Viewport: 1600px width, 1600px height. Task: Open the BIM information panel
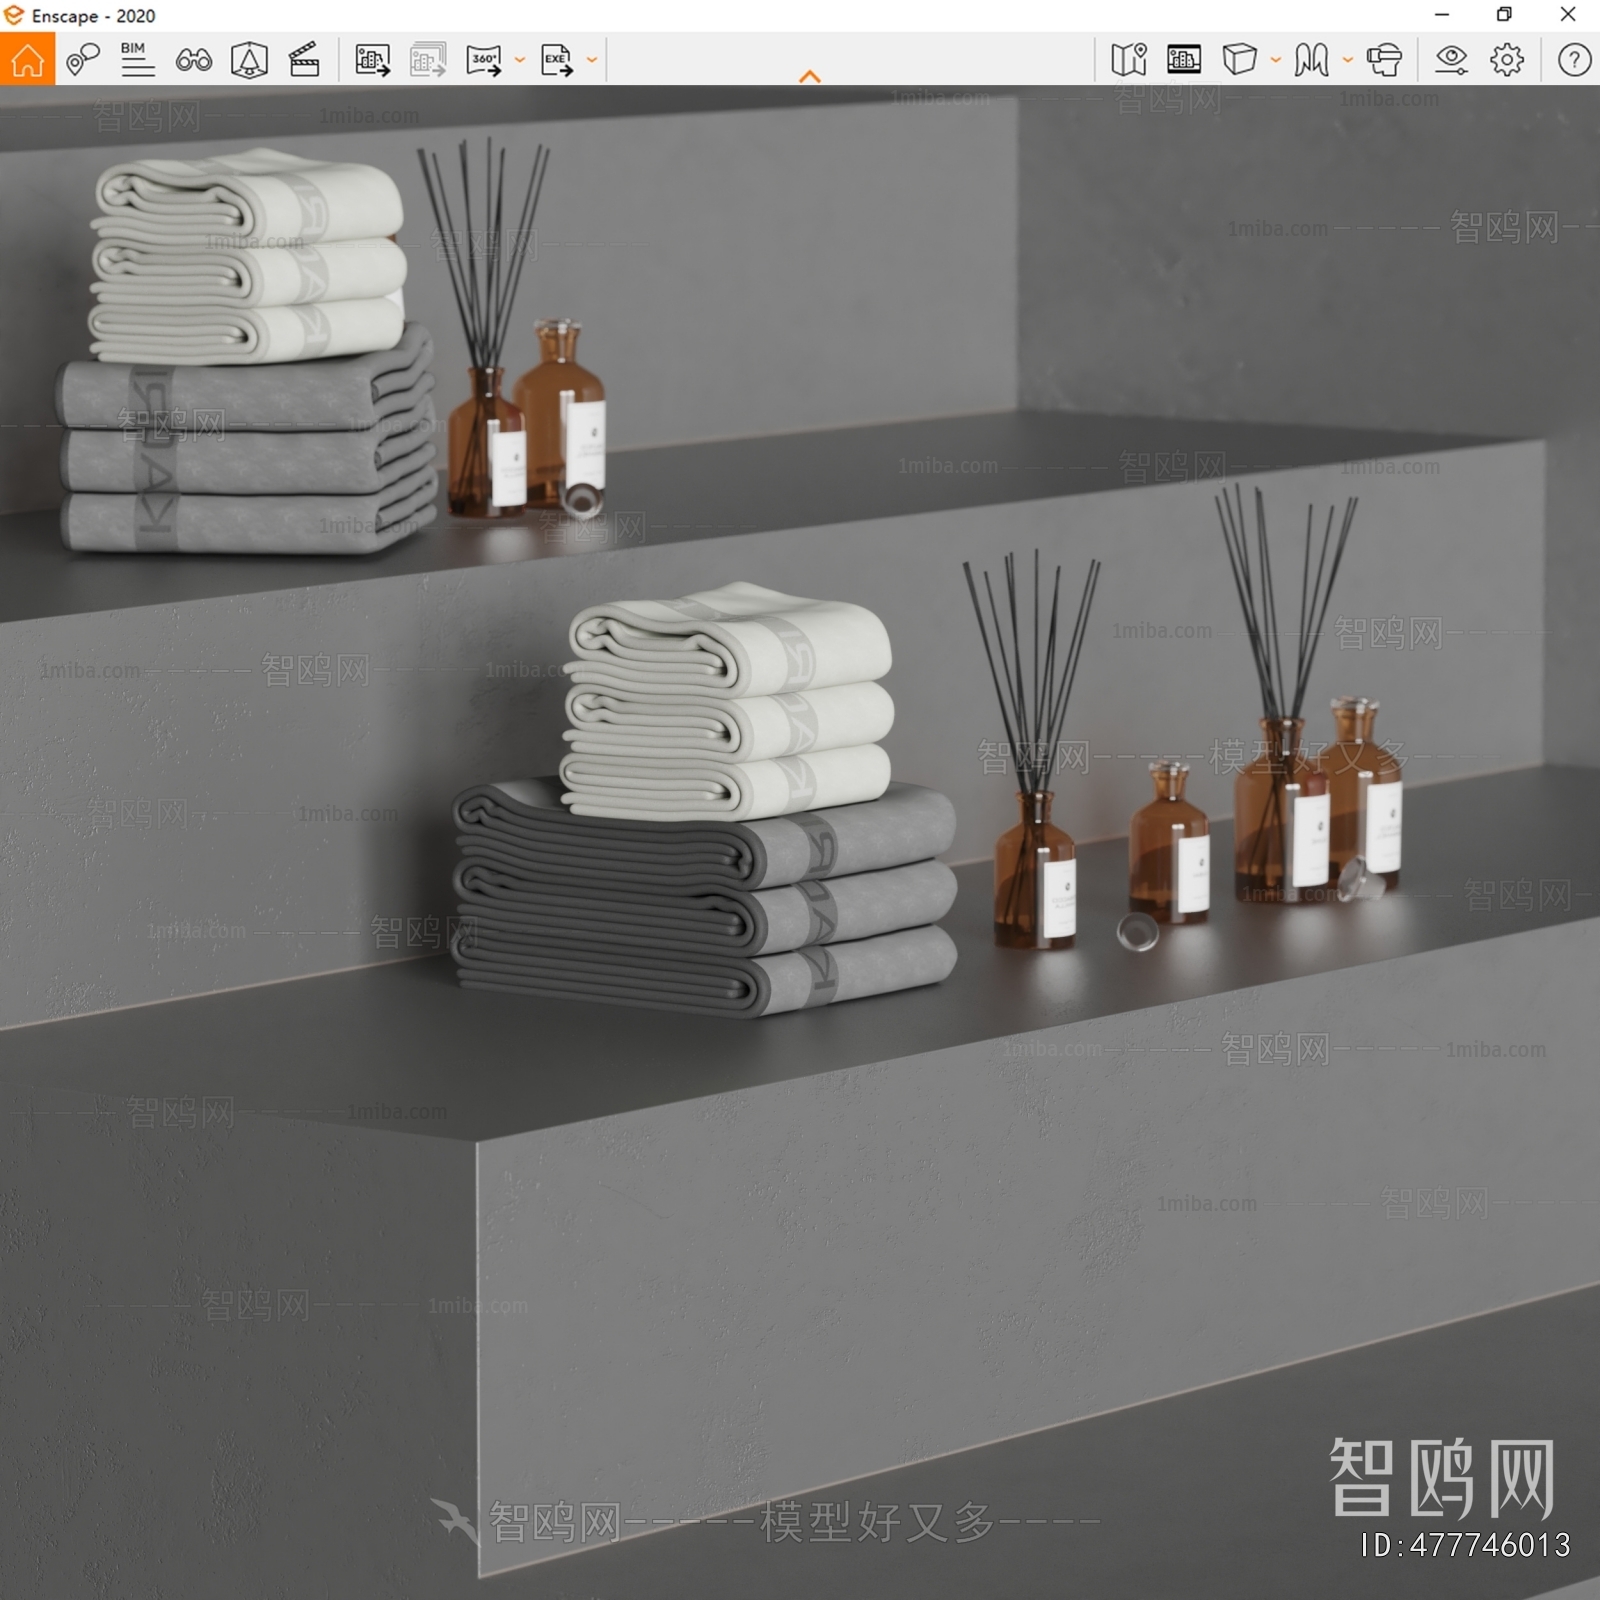[x=137, y=60]
